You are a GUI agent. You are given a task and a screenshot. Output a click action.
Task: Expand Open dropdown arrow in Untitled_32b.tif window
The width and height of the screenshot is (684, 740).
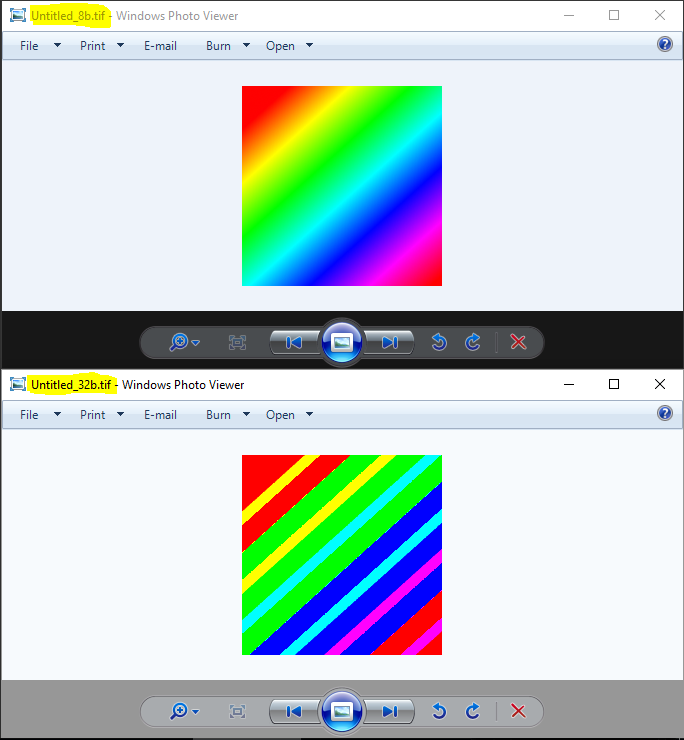[310, 414]
